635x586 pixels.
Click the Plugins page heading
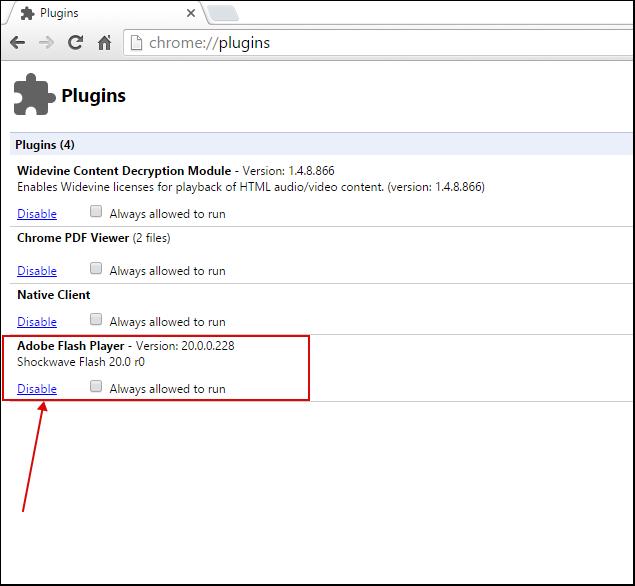pyautogui.click(x=94, y=96)
